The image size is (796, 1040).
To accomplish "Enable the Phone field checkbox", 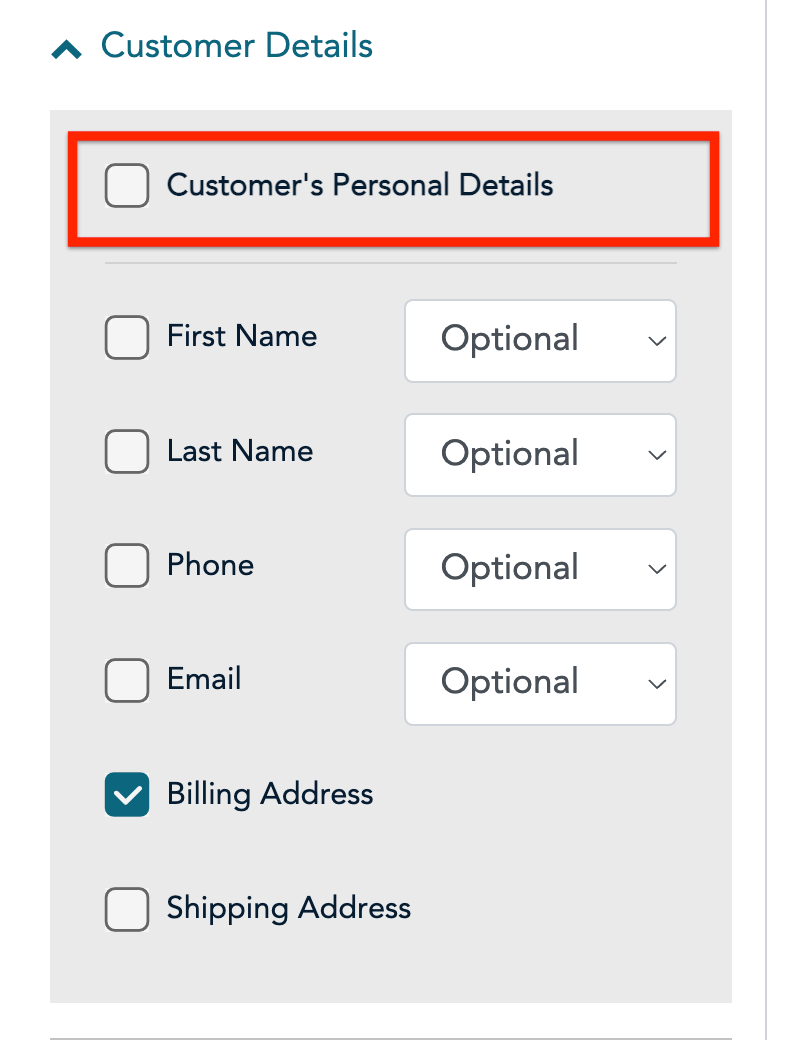I will tap(127, 565).
